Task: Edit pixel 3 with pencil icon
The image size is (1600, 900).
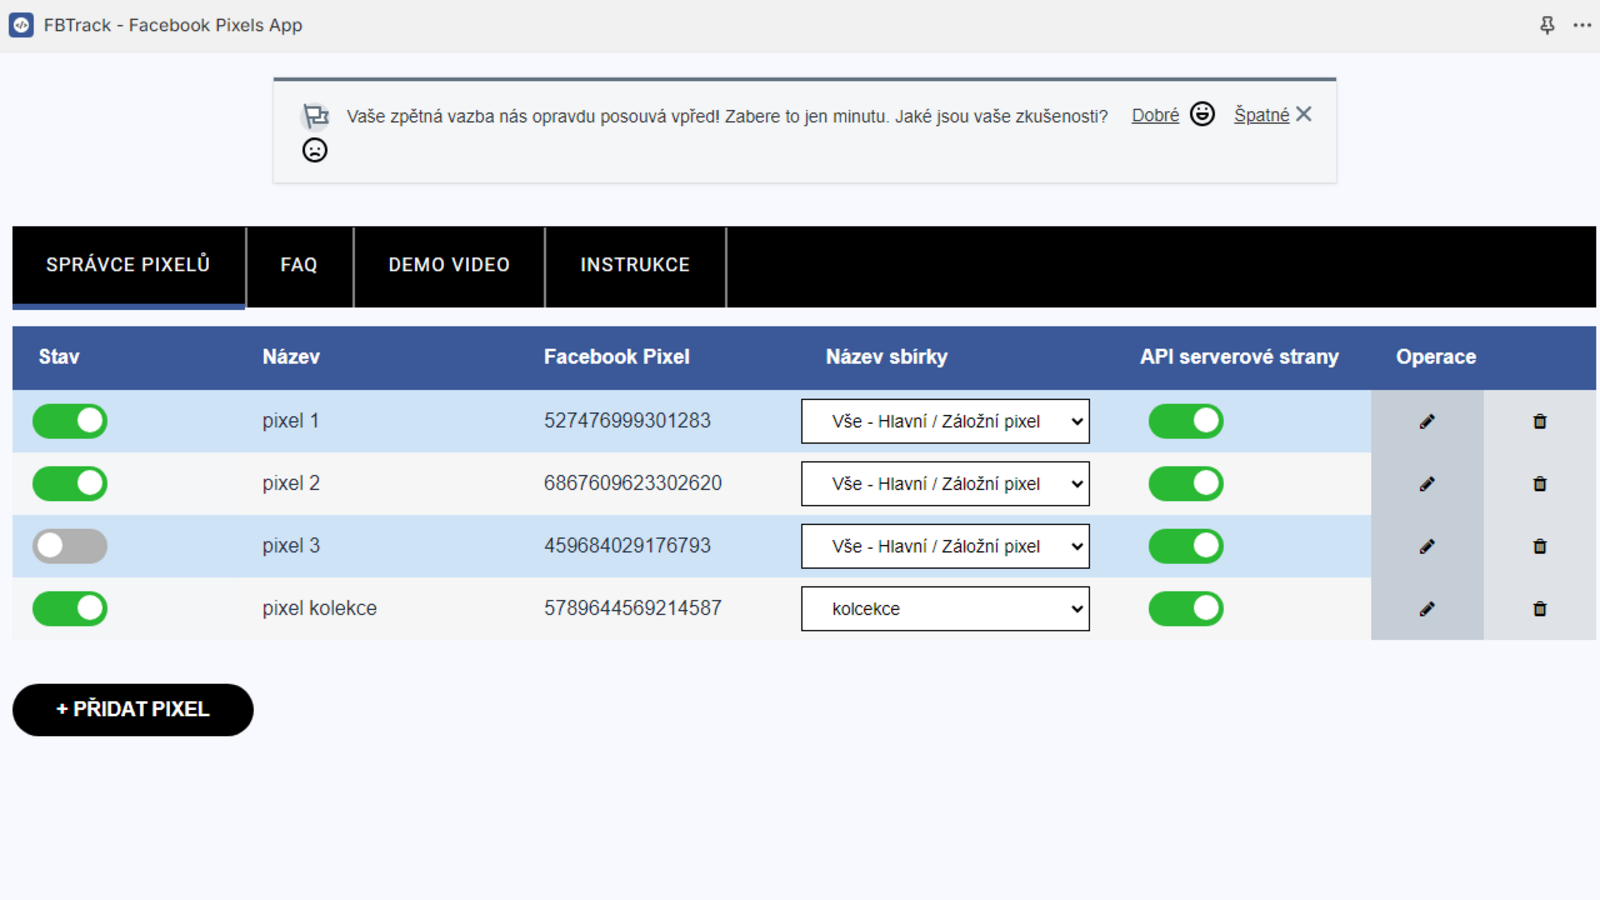Action: (x=1427, y=546)
